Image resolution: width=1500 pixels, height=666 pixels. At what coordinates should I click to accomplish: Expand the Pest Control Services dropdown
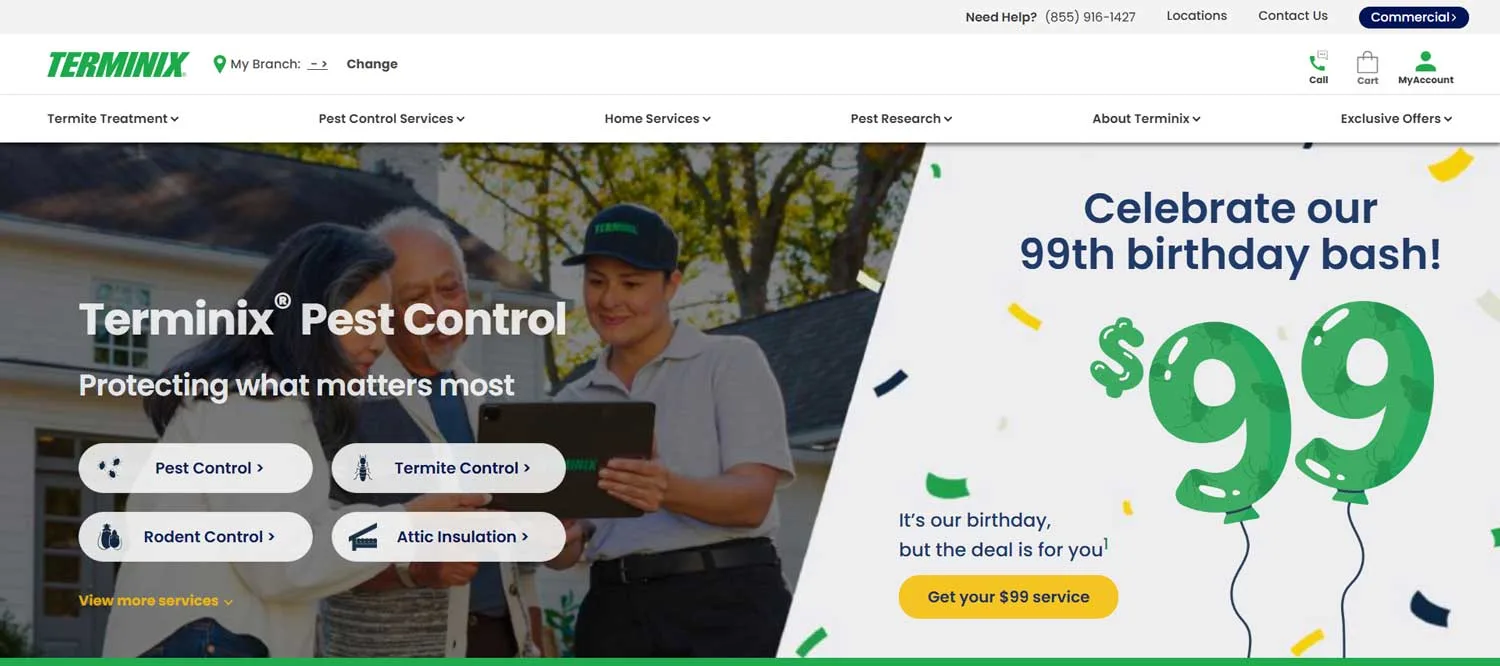point(392,118)
